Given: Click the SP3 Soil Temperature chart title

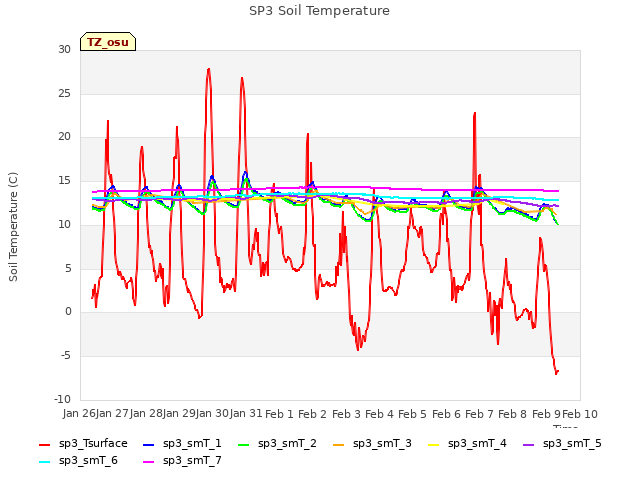Looking at the screenshot, I should [x=319, y=11].
